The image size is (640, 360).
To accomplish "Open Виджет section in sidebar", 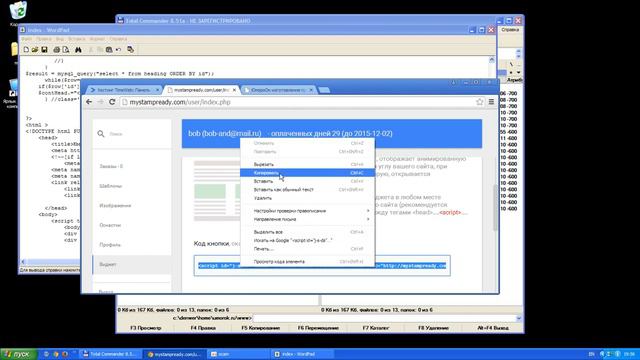I will pyautogui.click(x=131, y=264).
